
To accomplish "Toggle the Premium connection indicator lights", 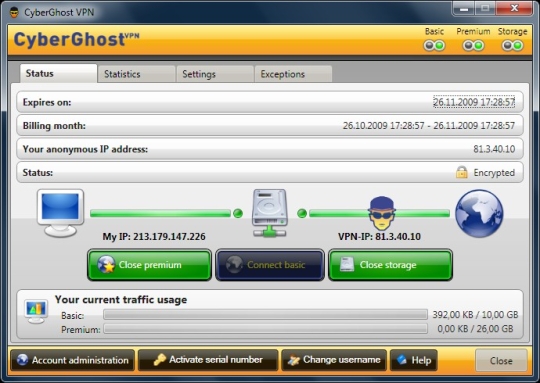I will tap(473, 45).
